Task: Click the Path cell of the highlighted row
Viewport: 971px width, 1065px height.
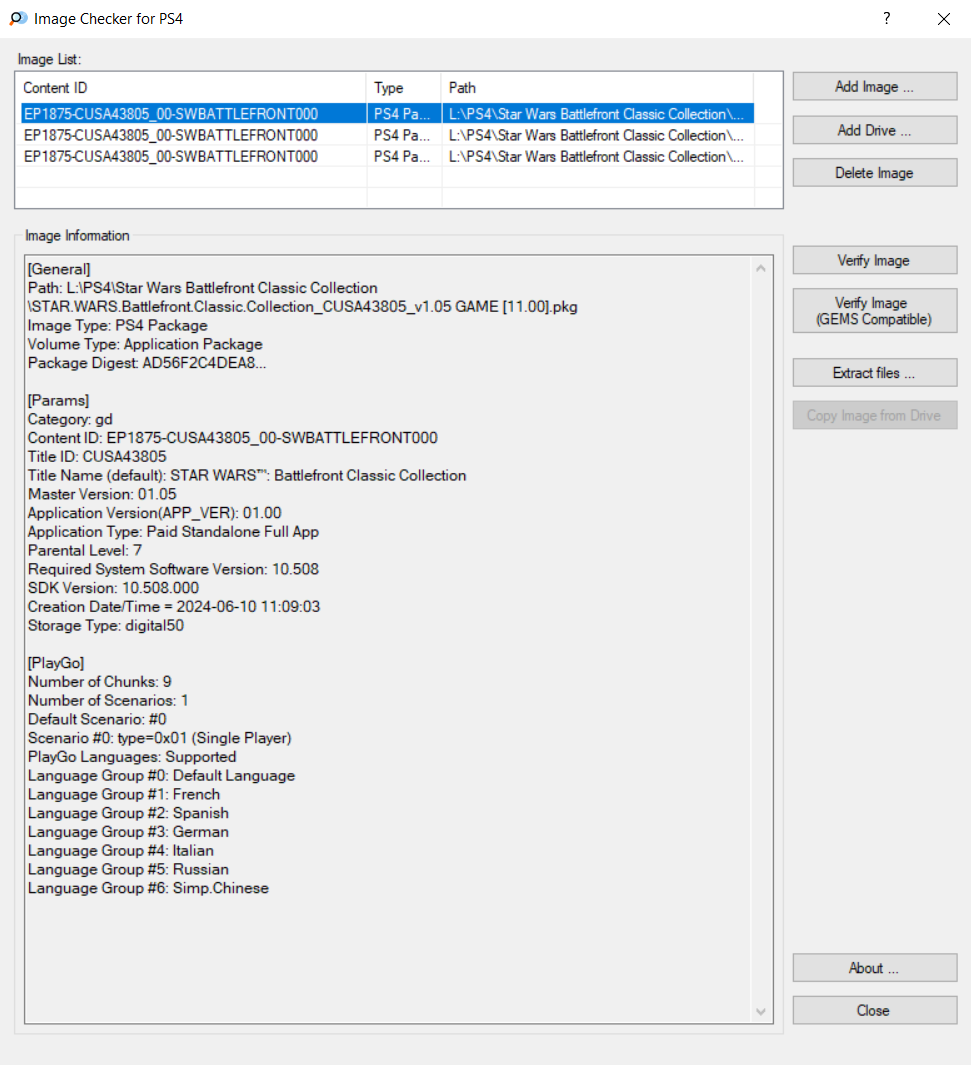Action: coord(598,113)
